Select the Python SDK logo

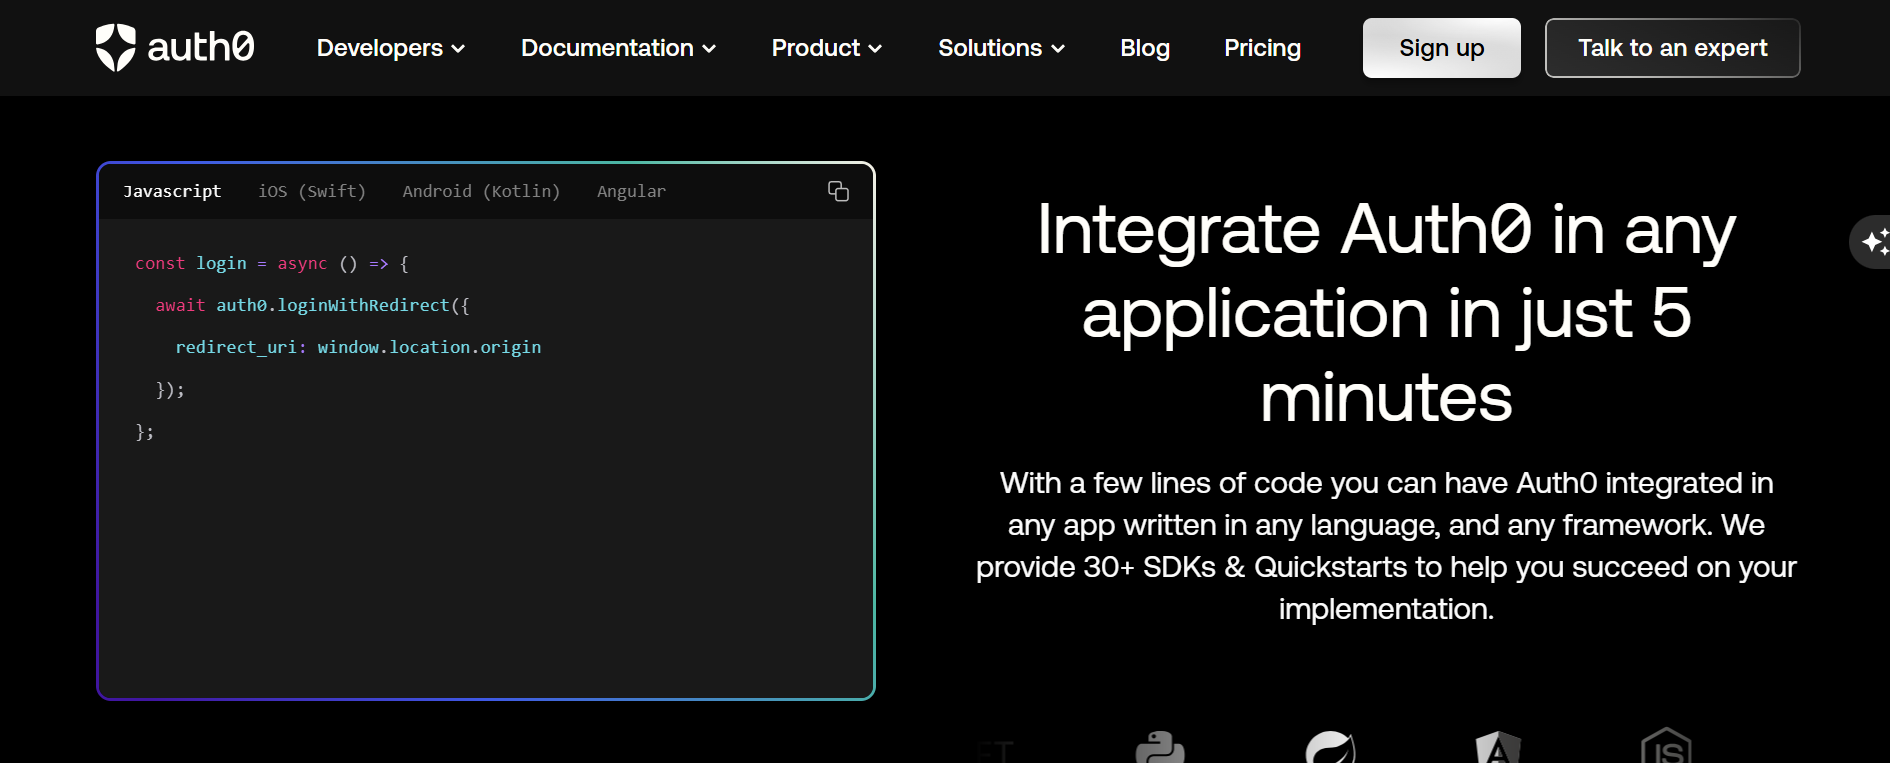(x=1160, y=748)
